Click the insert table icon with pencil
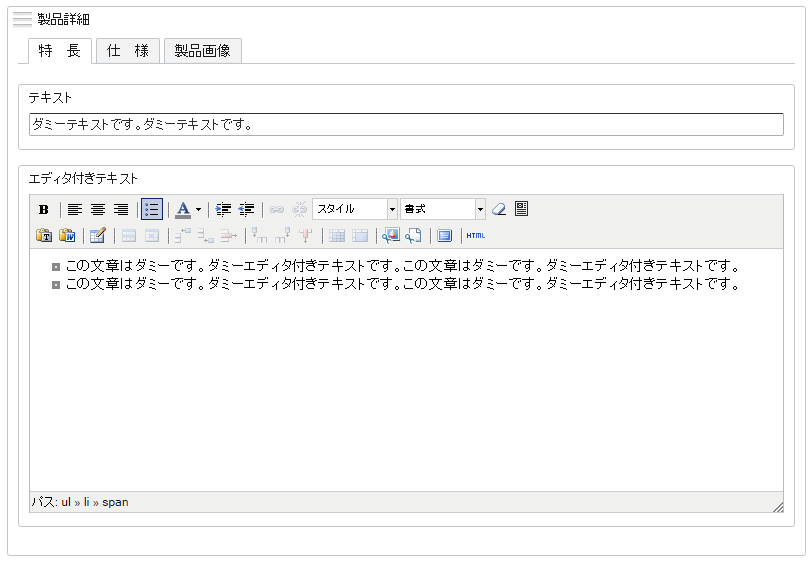The image size is (812, 564). pyautogui.click(x=97, y=236)
